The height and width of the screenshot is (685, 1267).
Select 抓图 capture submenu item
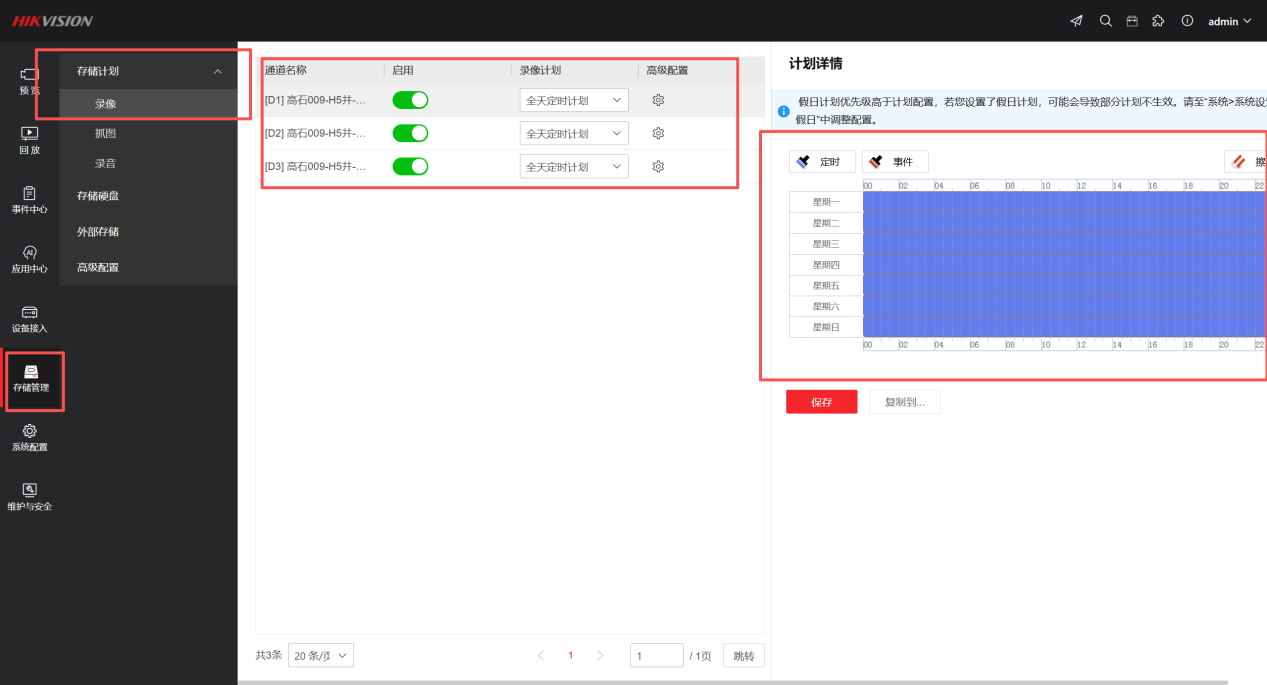(106, 133)
